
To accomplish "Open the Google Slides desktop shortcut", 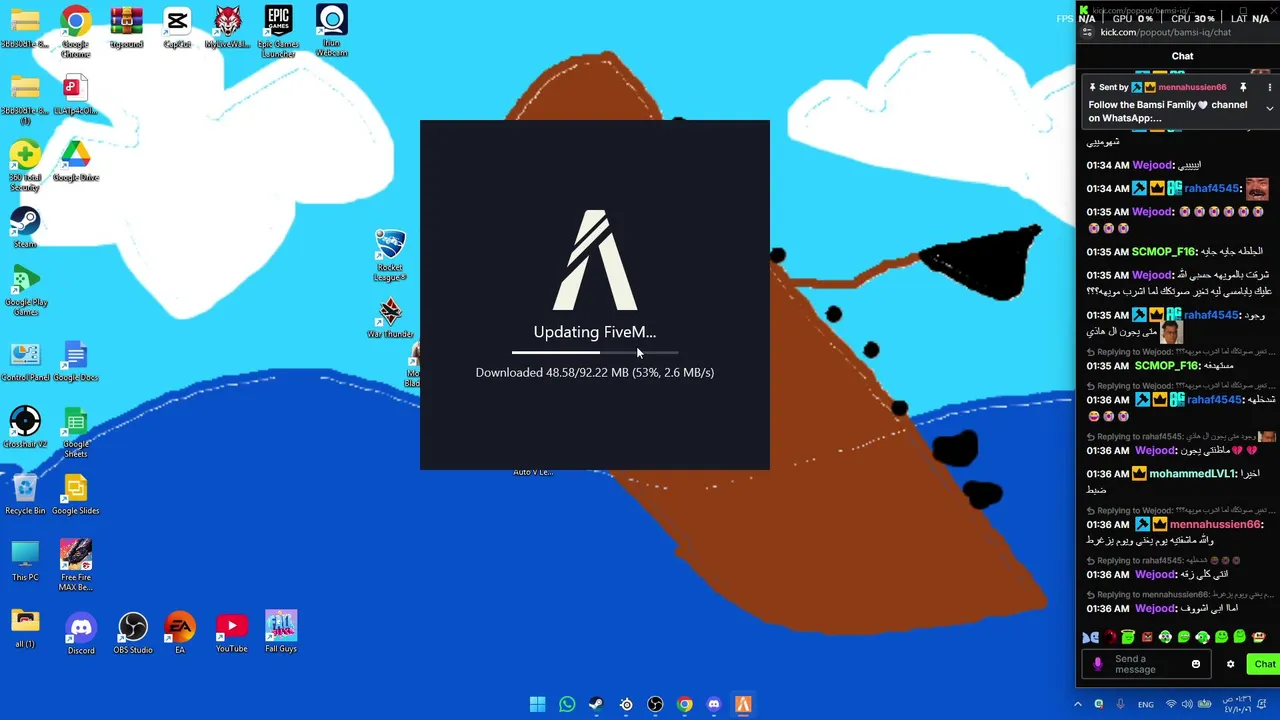I will [76, 494].
